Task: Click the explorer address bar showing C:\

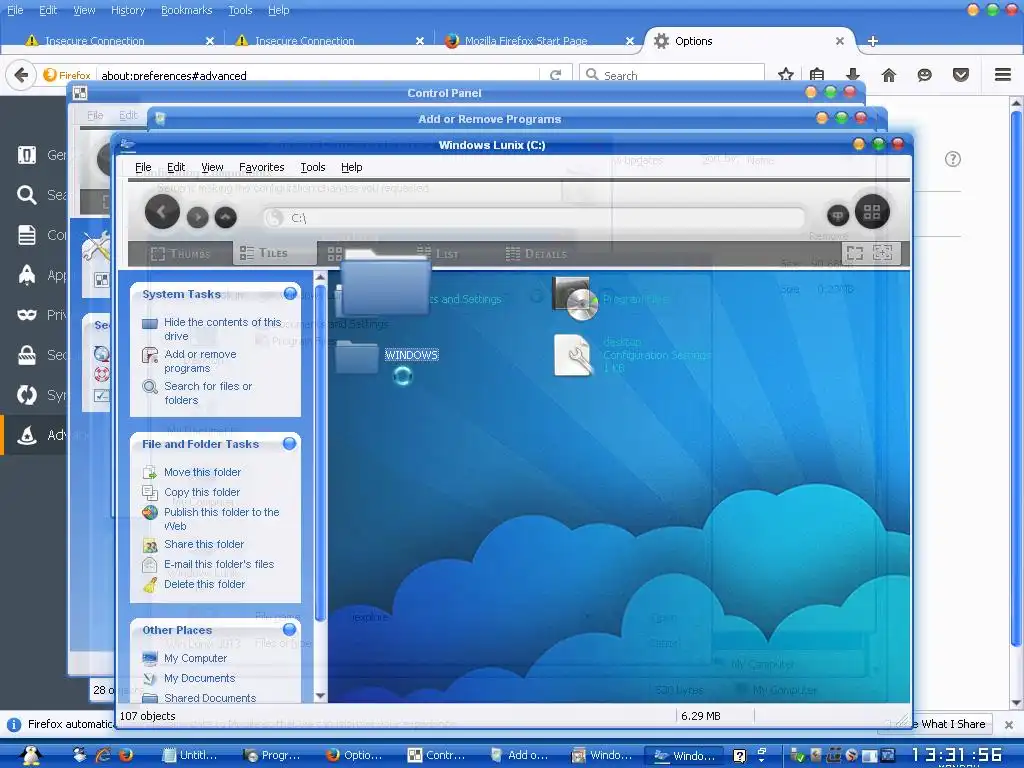Action: (x=534, y=217)
